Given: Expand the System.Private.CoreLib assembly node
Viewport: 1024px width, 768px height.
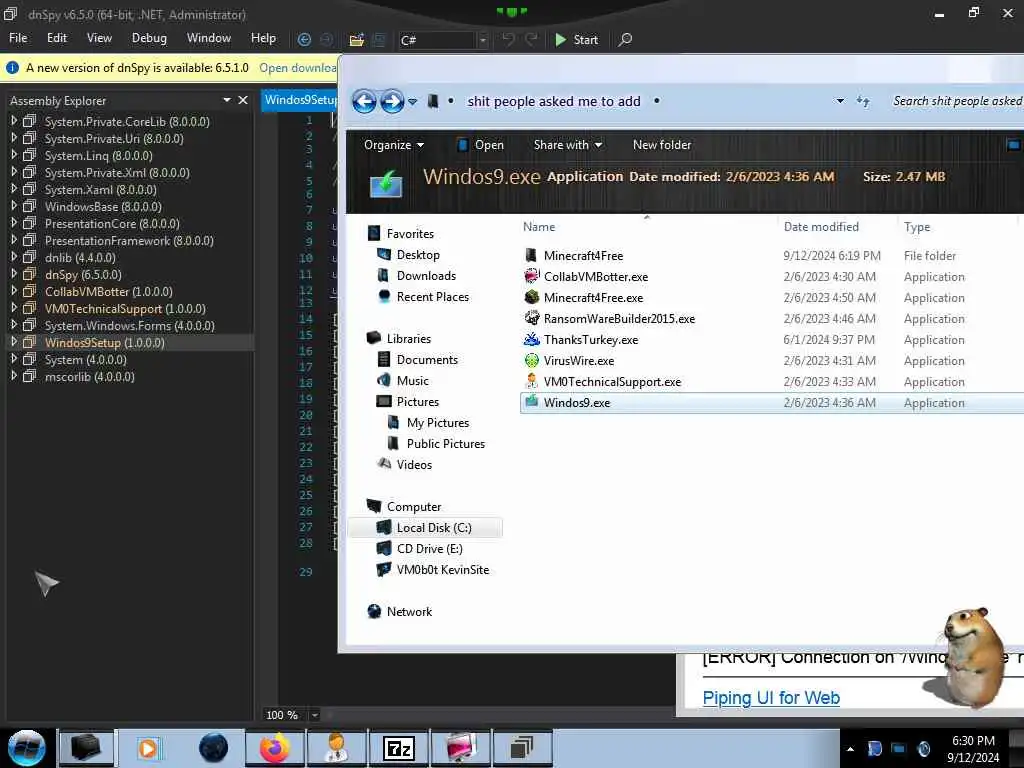Looking at the screenshot, I should tap(14, 121).
